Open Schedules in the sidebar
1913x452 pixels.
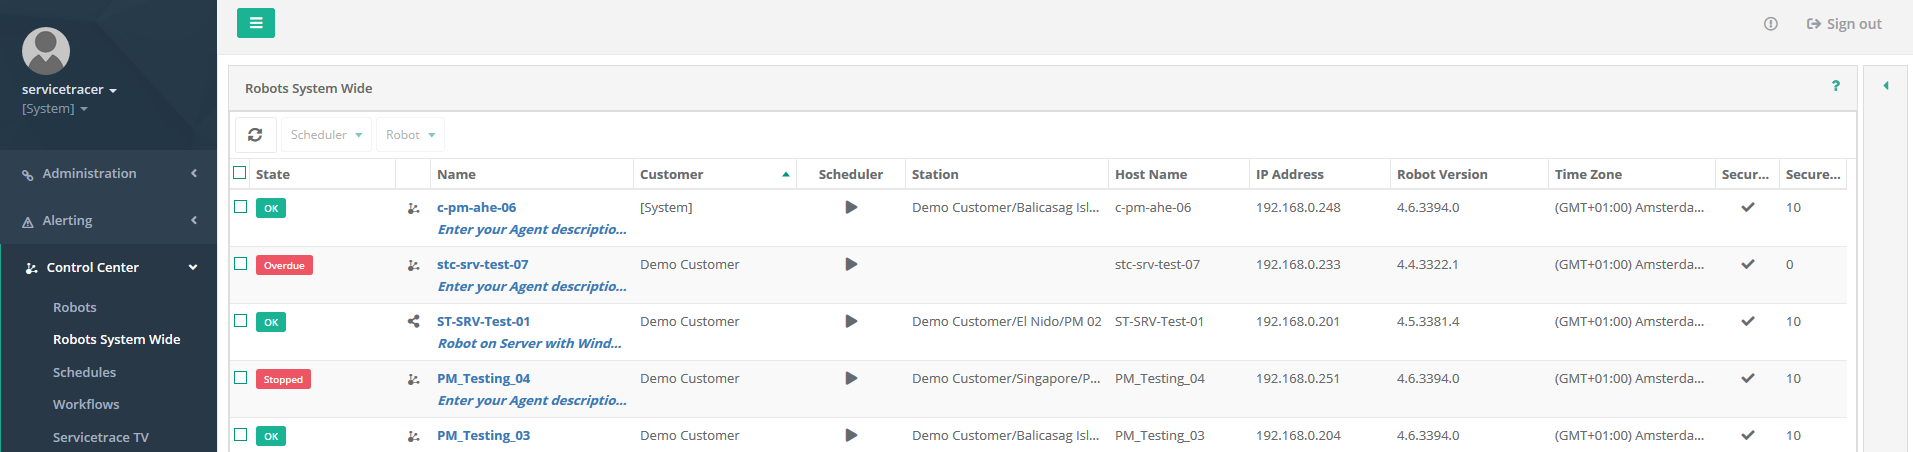point(84,372)
